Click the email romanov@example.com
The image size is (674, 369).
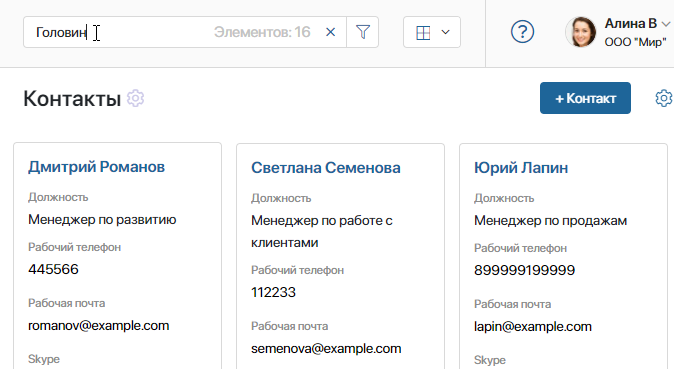point(98,326)
